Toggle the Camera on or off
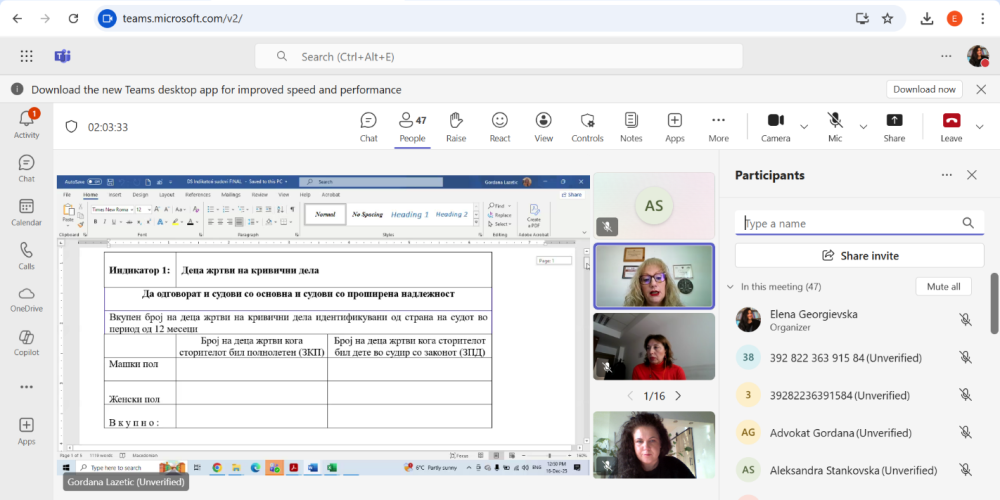This screenshot has width=1000, height=500. point(775,126)
